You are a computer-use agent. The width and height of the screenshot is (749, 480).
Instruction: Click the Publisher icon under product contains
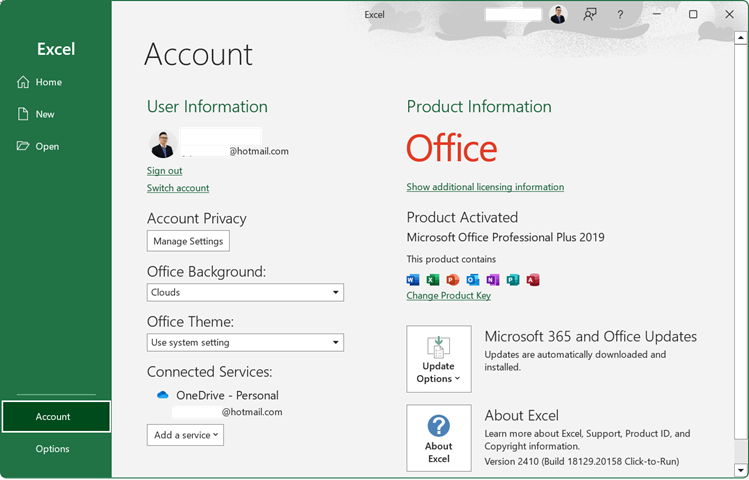[513, 280]
